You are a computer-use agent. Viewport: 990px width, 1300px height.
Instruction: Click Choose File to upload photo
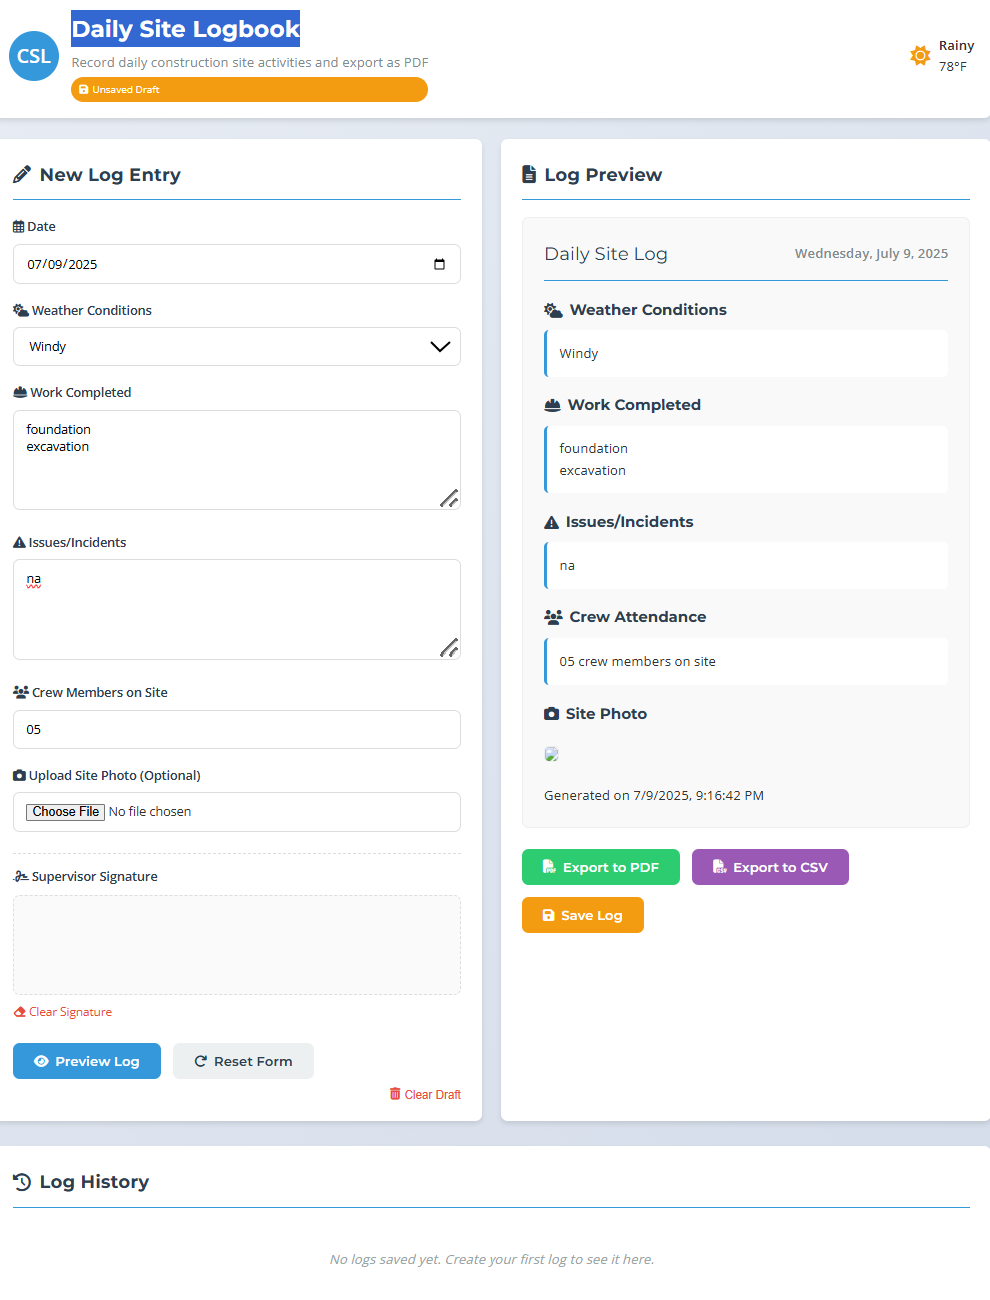coord(65,812)
